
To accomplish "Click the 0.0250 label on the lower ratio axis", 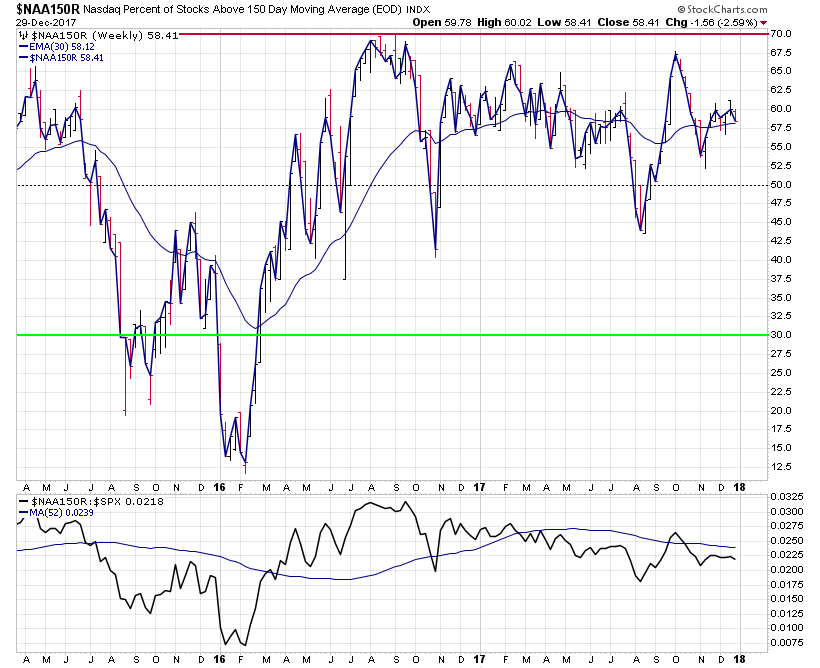I will tap(787, 540).
